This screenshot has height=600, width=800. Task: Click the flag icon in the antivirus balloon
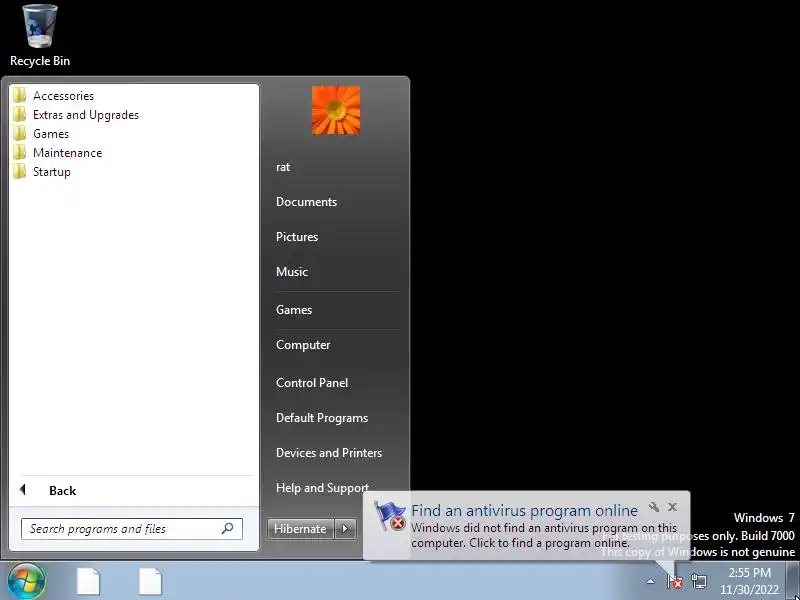(x=389, y=516)
